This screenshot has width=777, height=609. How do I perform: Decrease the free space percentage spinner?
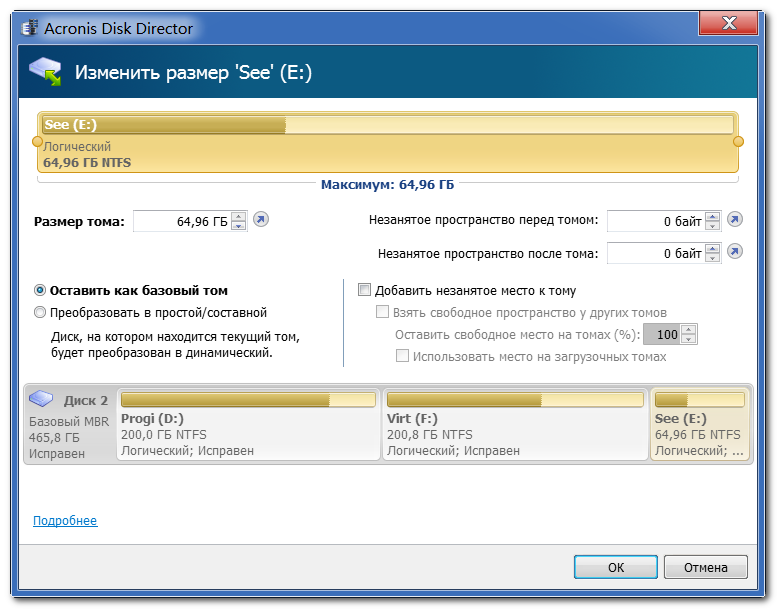688,339
